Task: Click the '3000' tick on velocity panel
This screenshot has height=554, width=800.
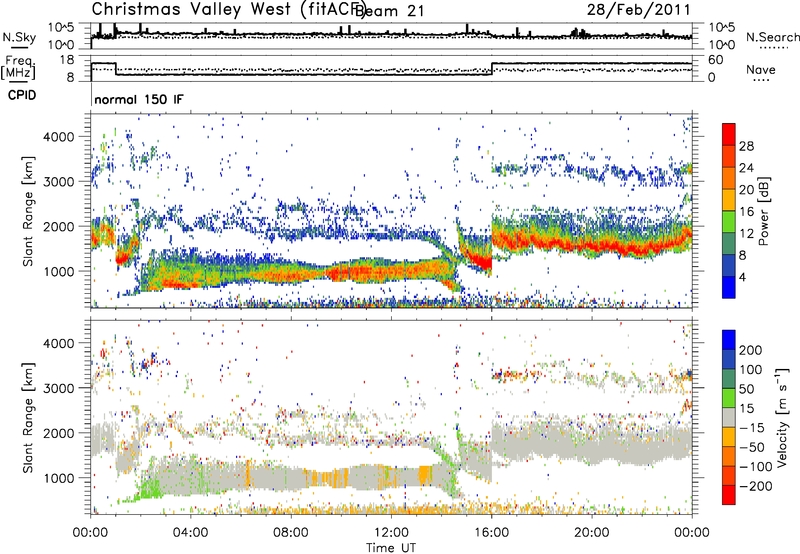Action: 59,388
